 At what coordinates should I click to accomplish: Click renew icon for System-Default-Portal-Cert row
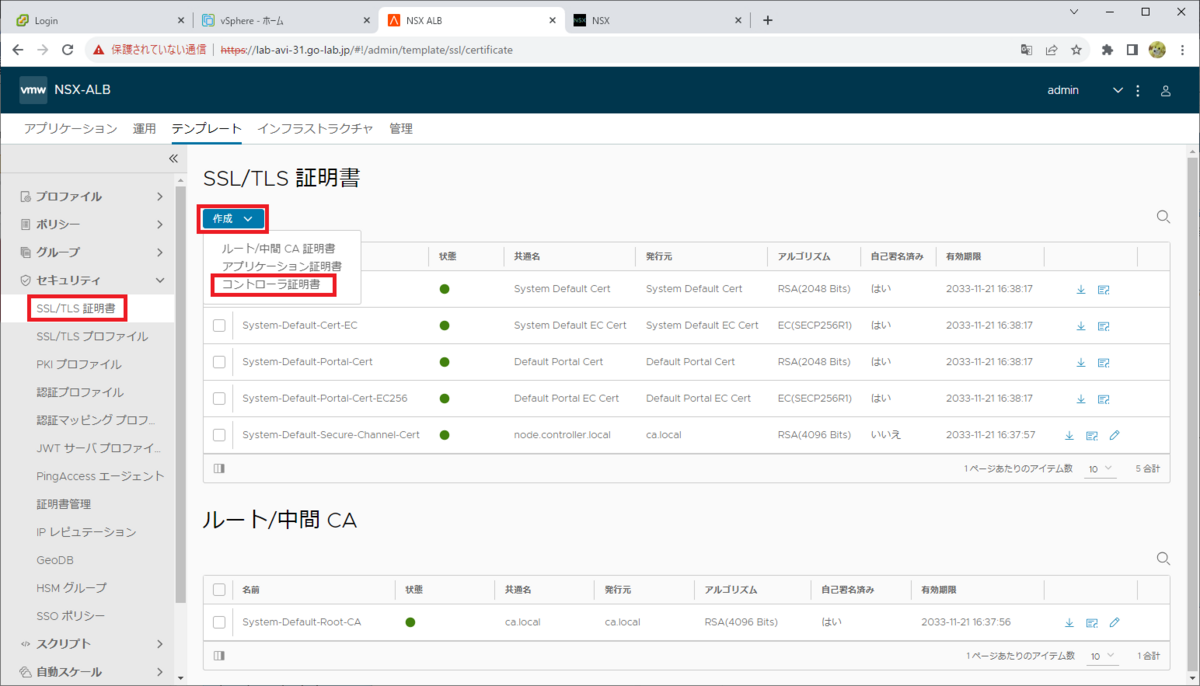coord(1104,362)
